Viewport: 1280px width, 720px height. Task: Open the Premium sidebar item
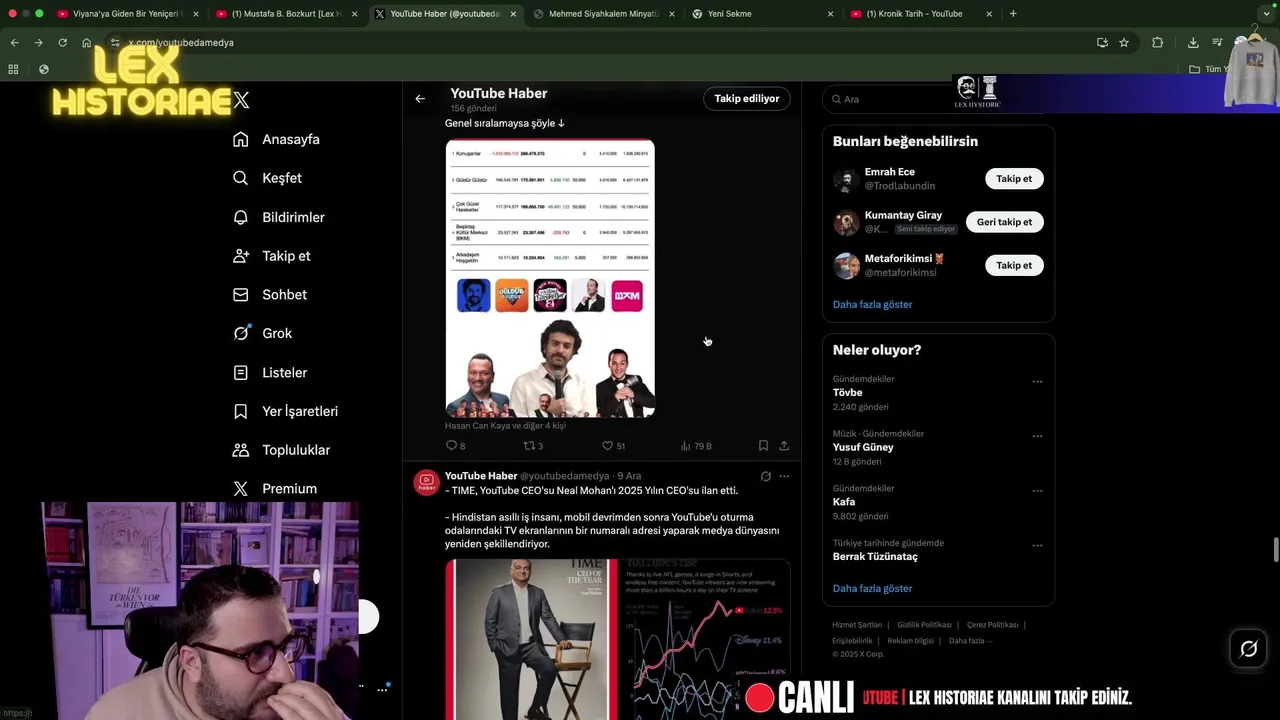point(275,488)
